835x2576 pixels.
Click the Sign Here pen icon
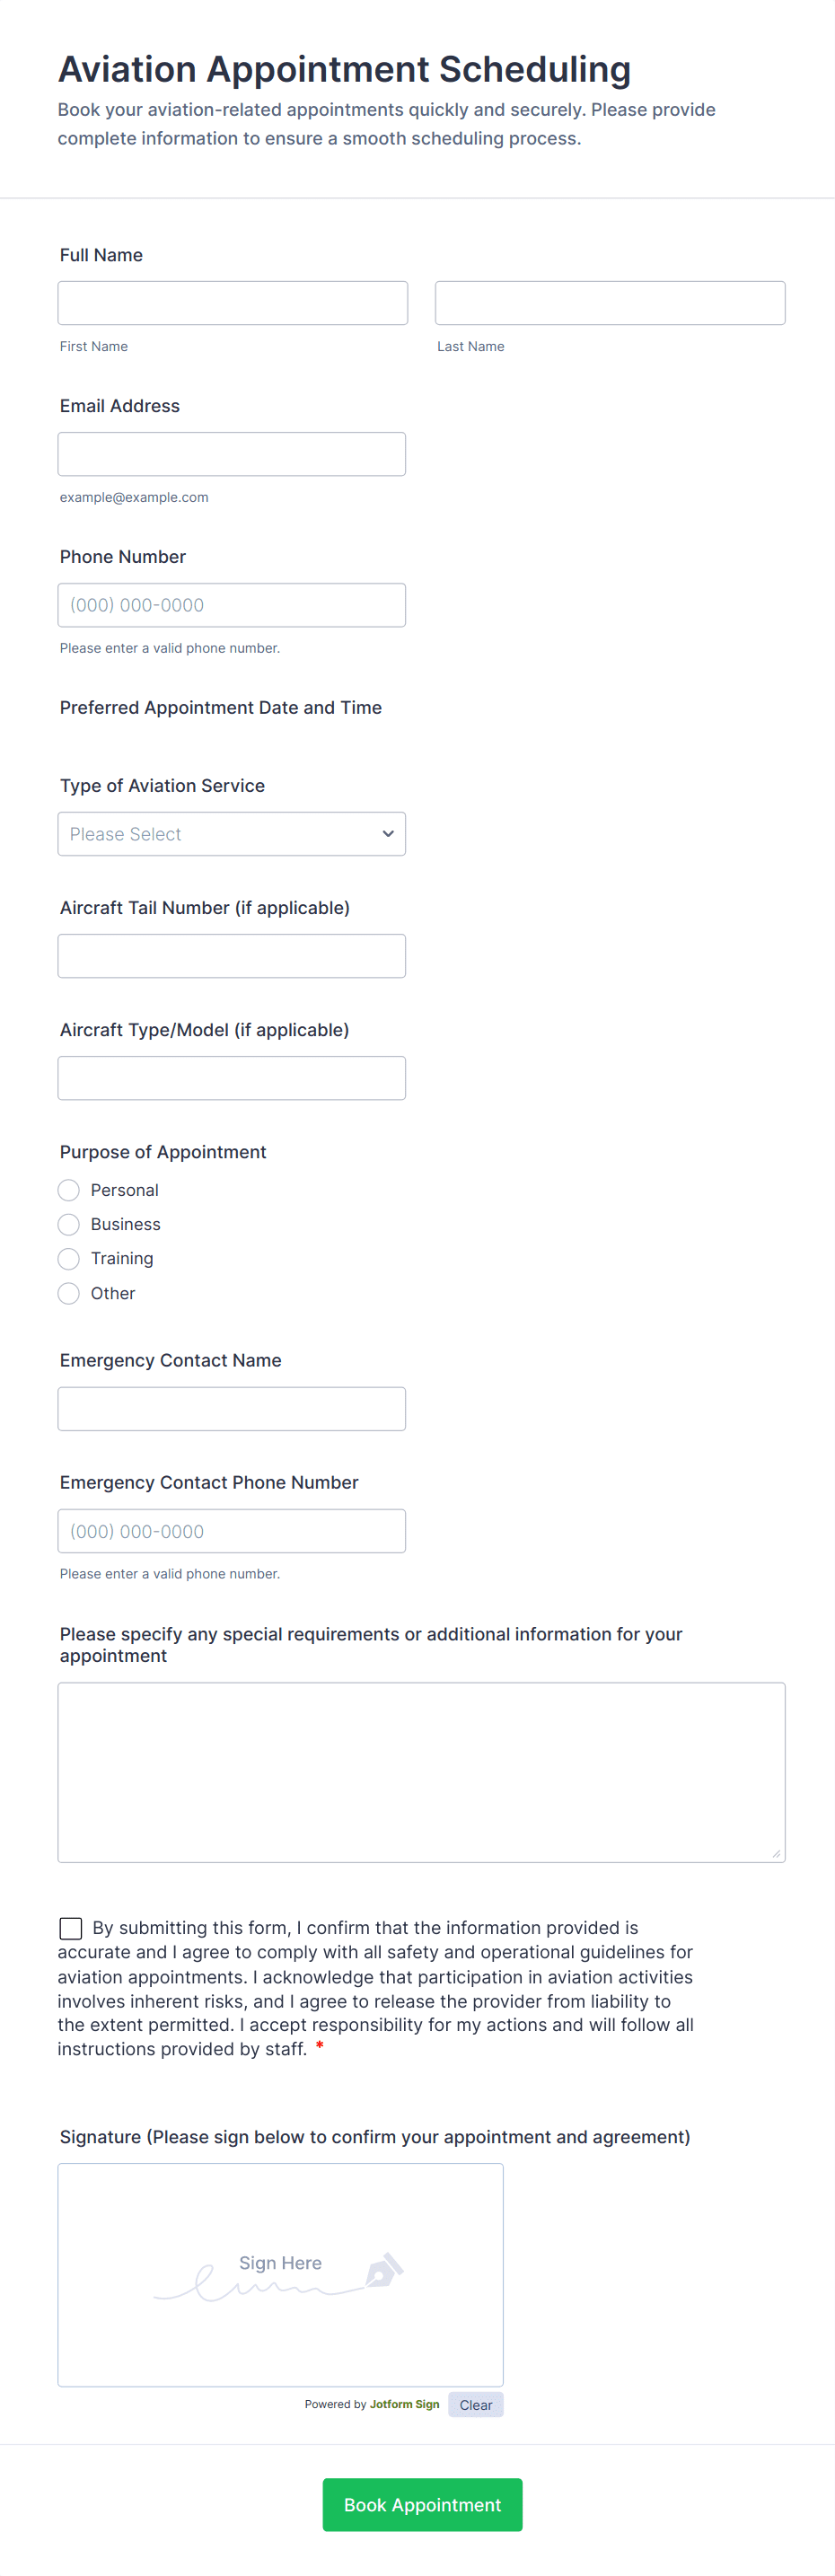(x=384, y=2270)
